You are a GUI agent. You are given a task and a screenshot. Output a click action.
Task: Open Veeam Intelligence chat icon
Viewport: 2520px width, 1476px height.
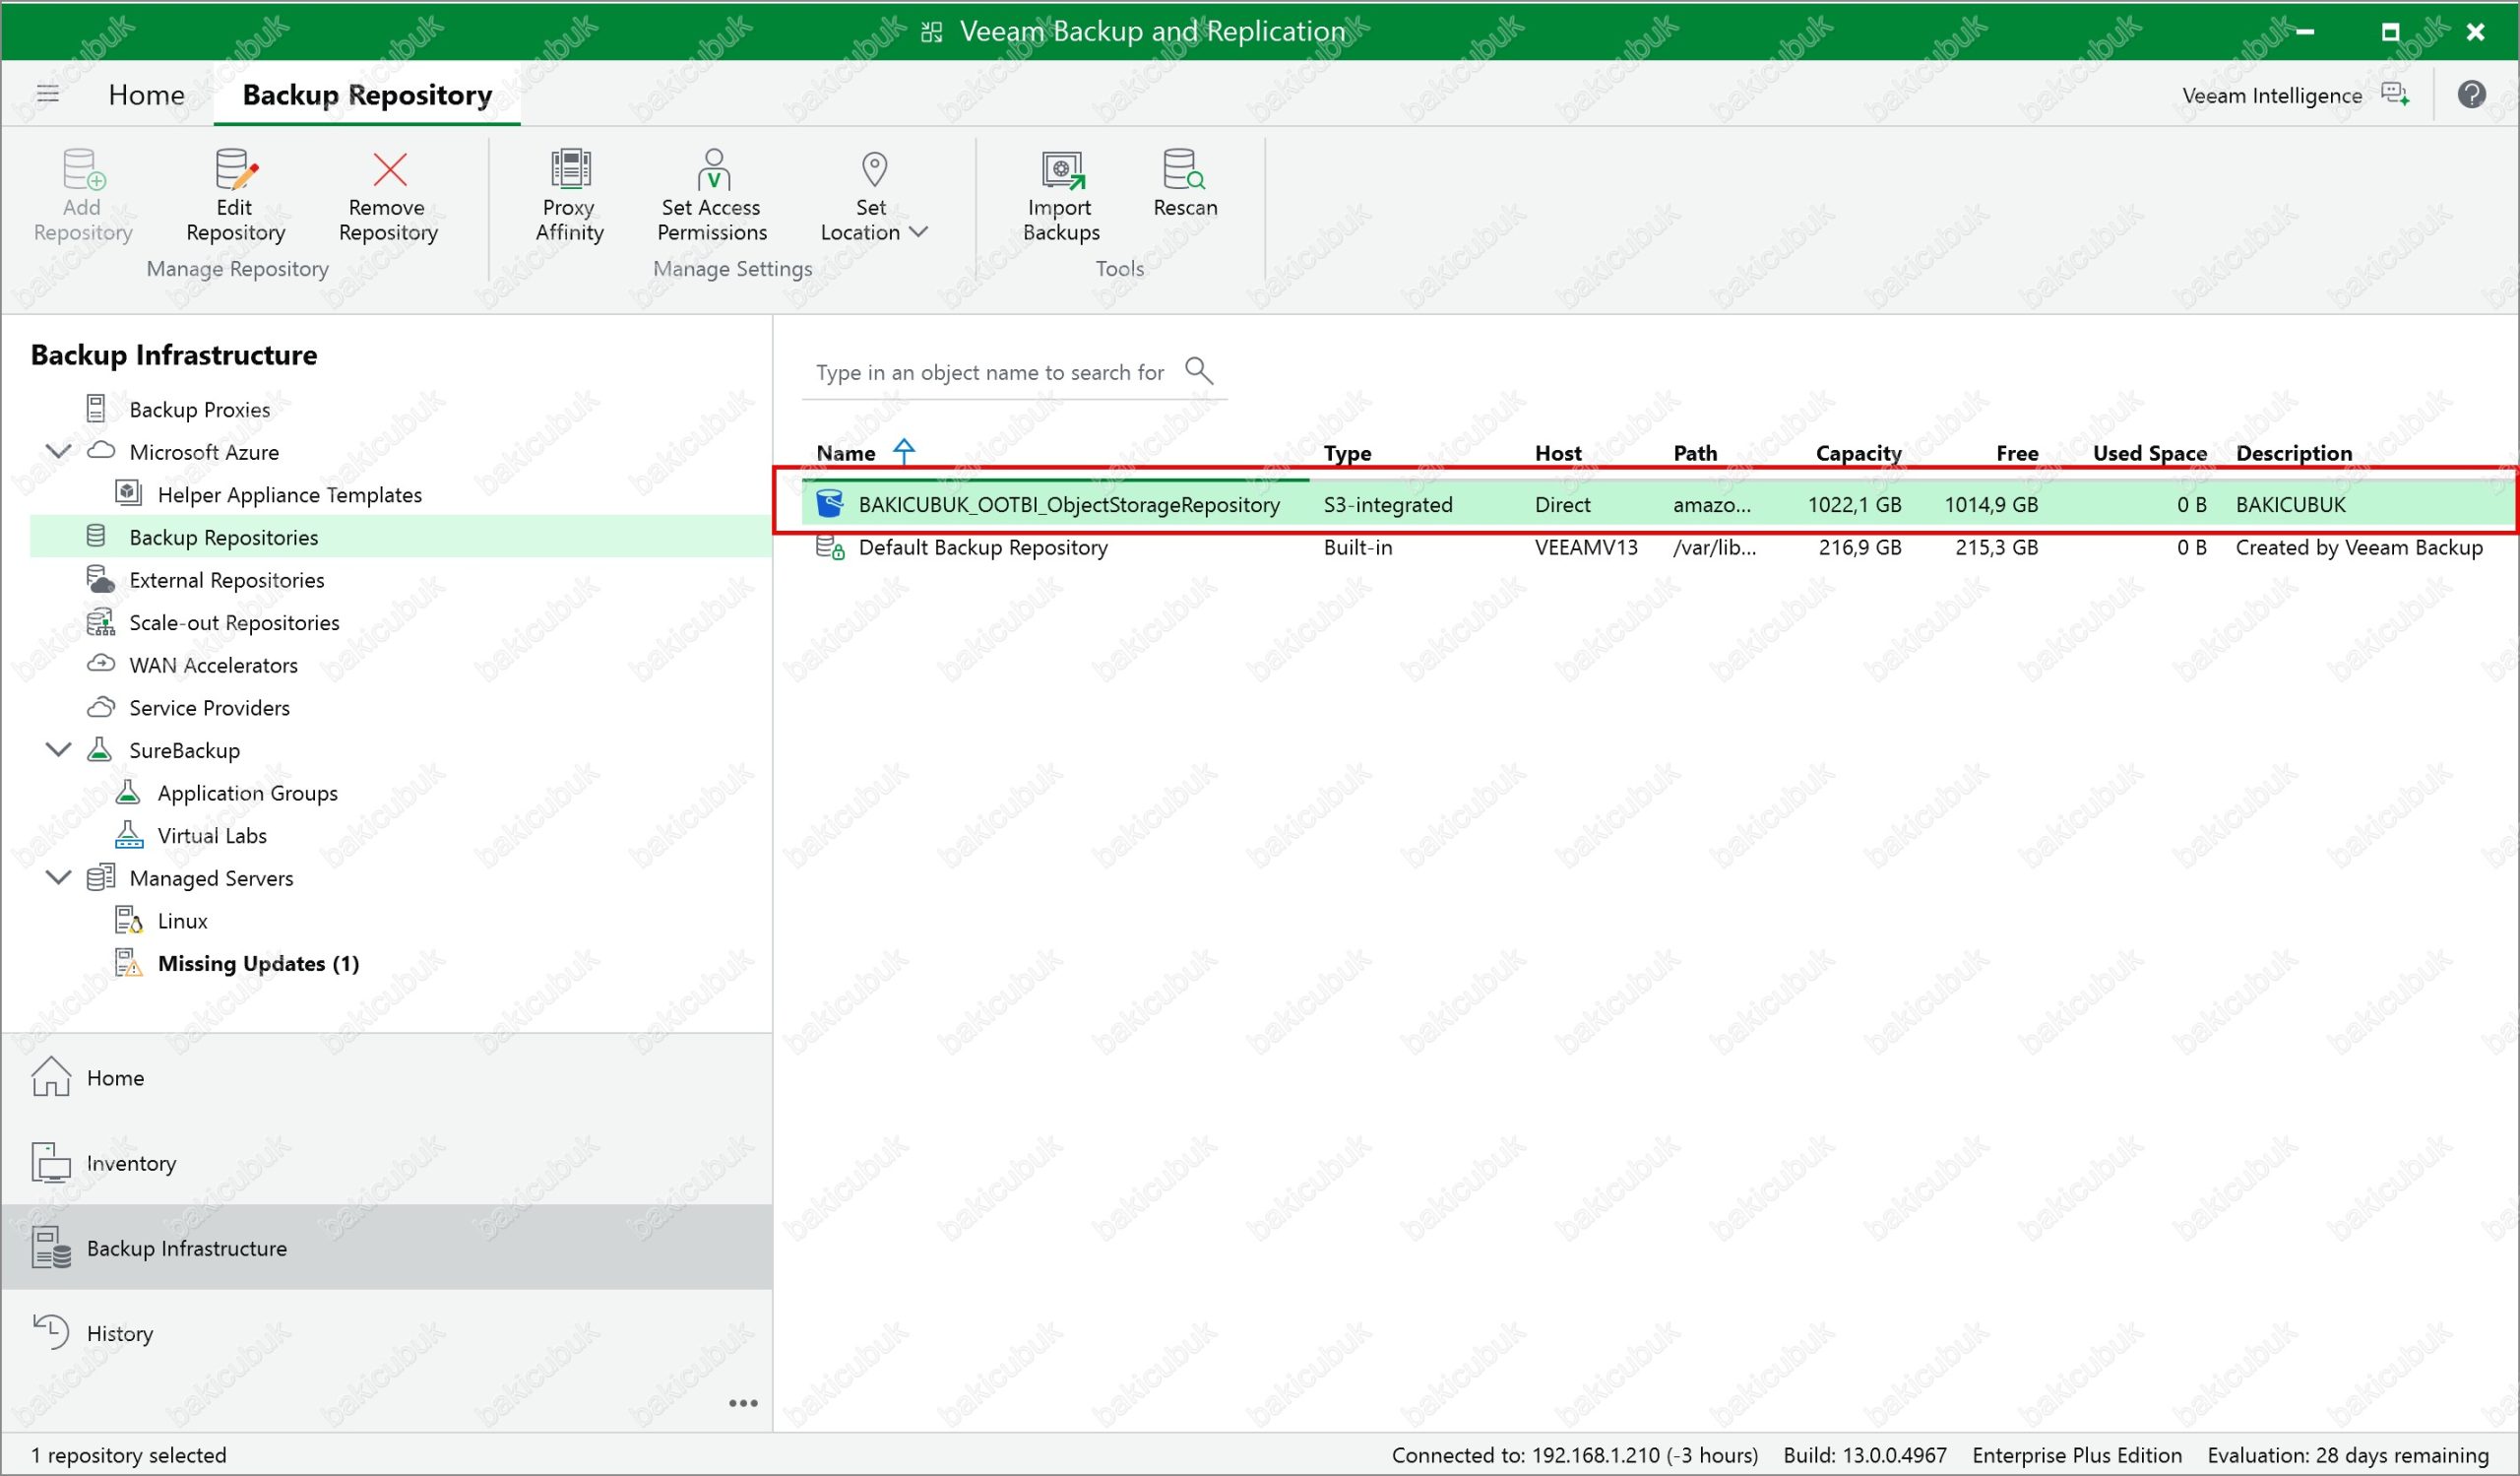[x=2395, y=95]
